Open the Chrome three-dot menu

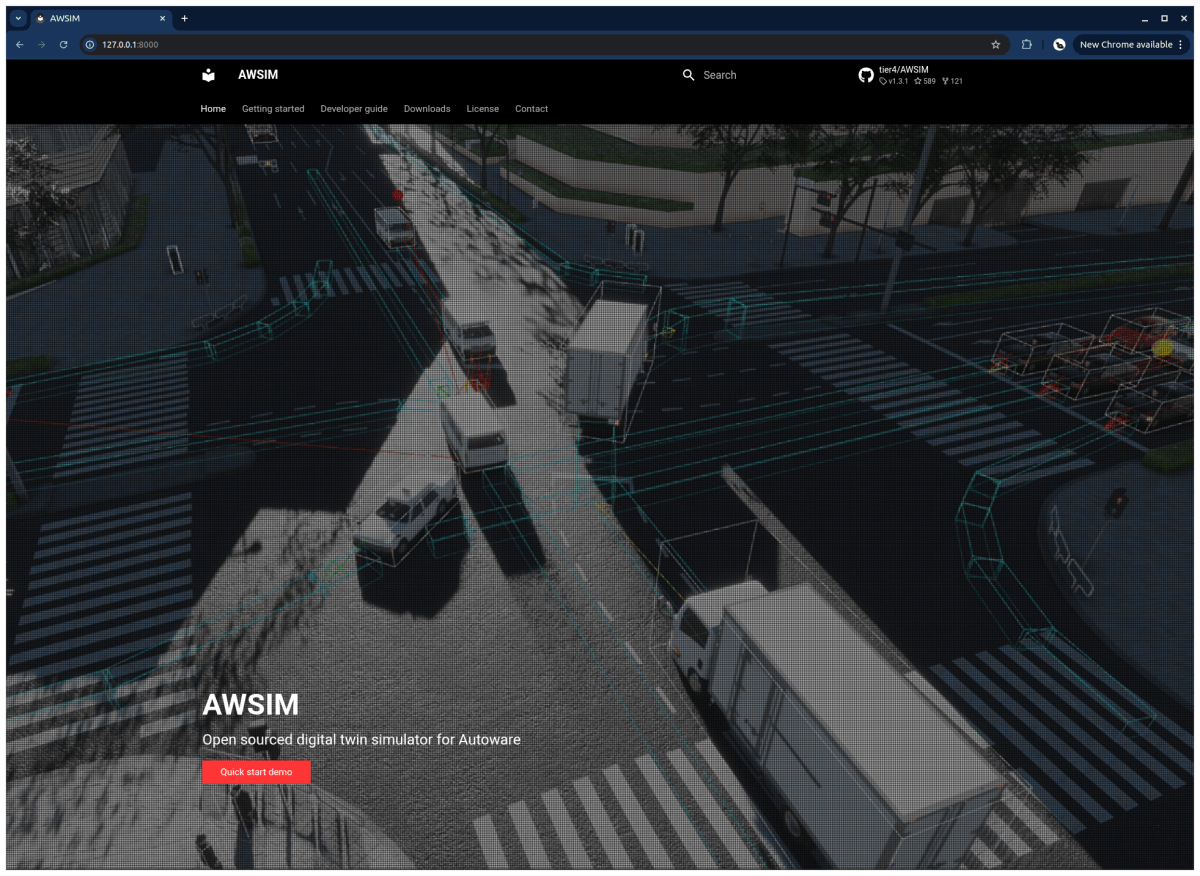[1181, 45]
